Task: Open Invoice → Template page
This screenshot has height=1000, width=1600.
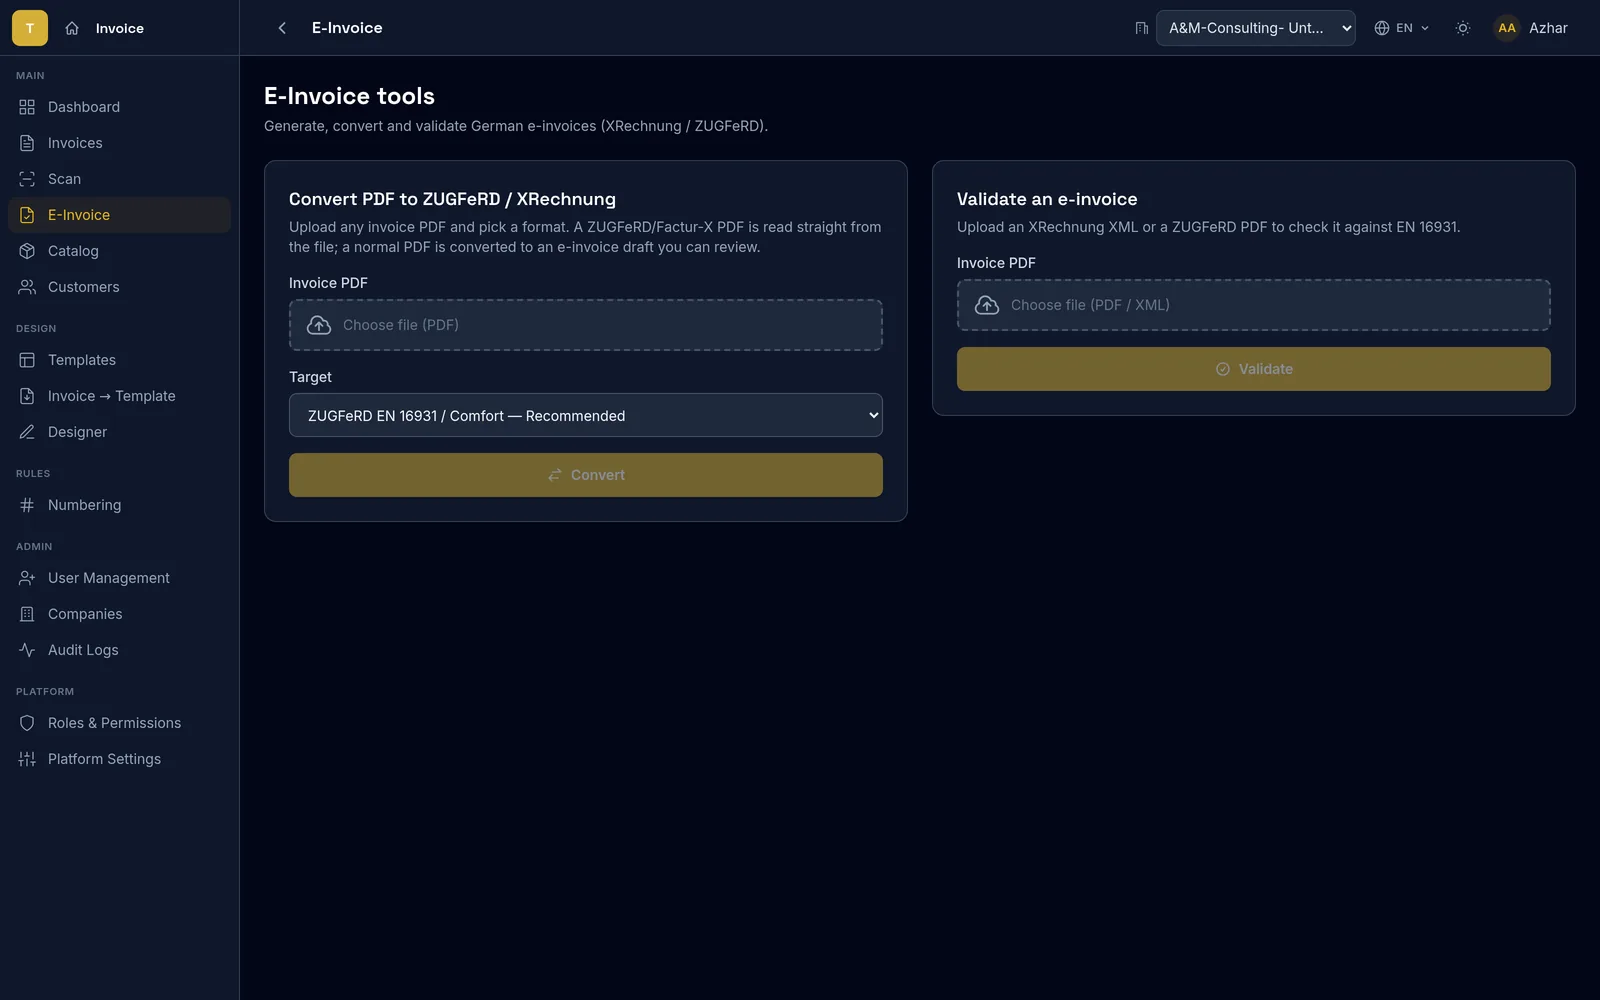Action: click(x=119, y=396)
